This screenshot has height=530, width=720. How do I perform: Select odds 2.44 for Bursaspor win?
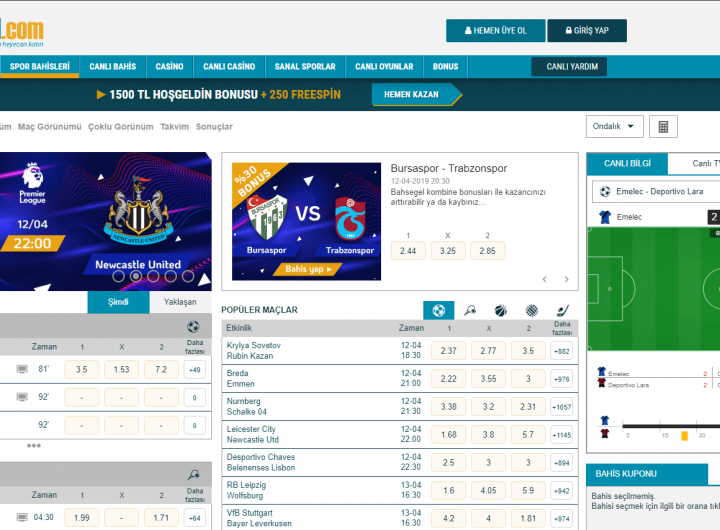[x=408, y=251]
